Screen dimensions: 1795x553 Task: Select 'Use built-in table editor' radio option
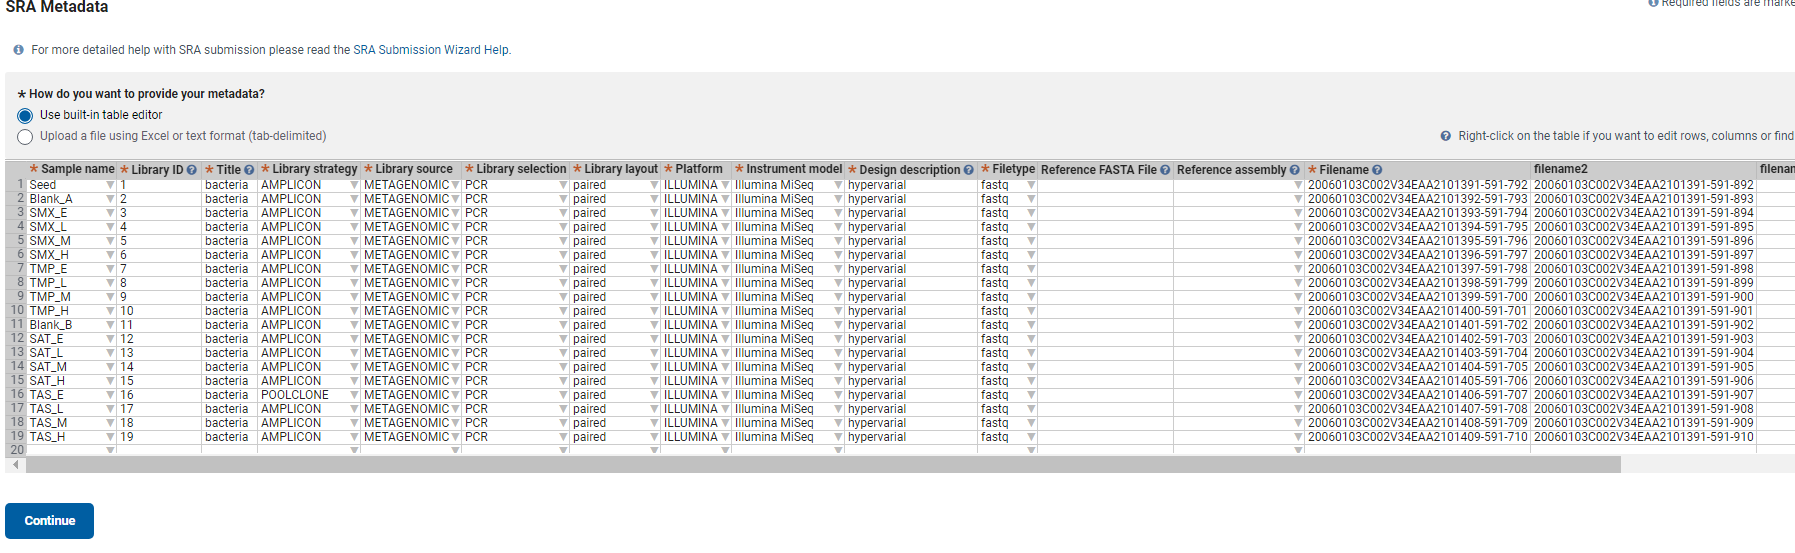point(25,116)
